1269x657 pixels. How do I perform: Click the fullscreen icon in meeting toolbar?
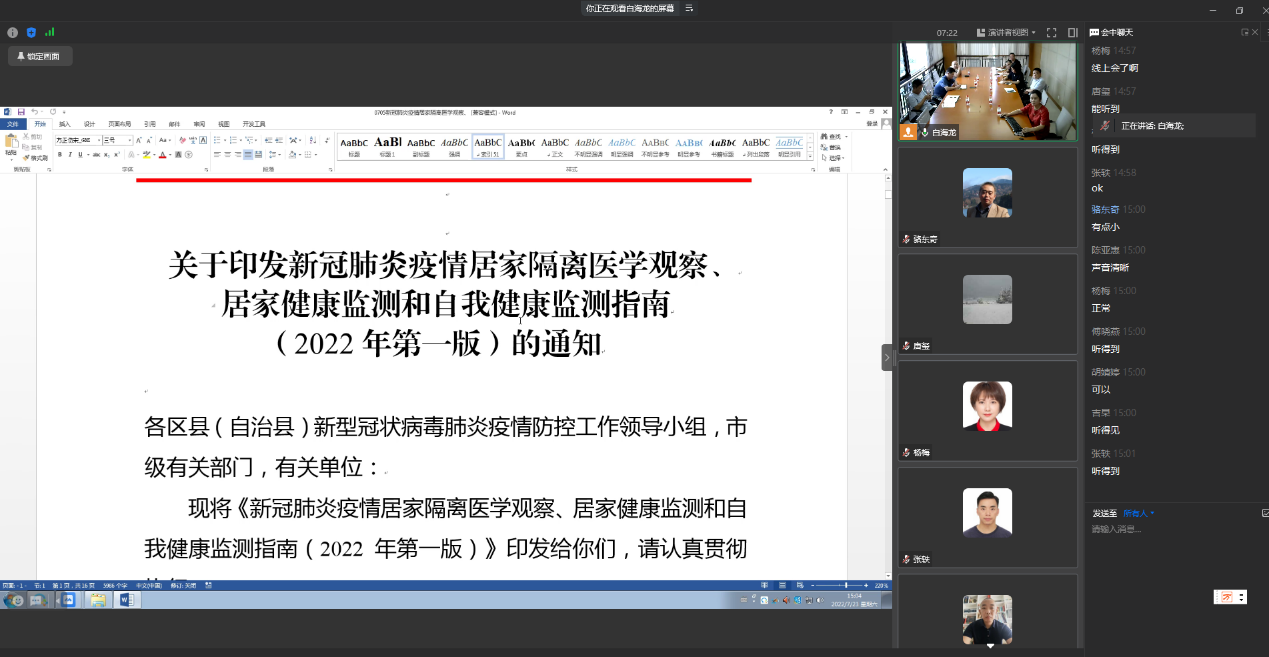1051,33
